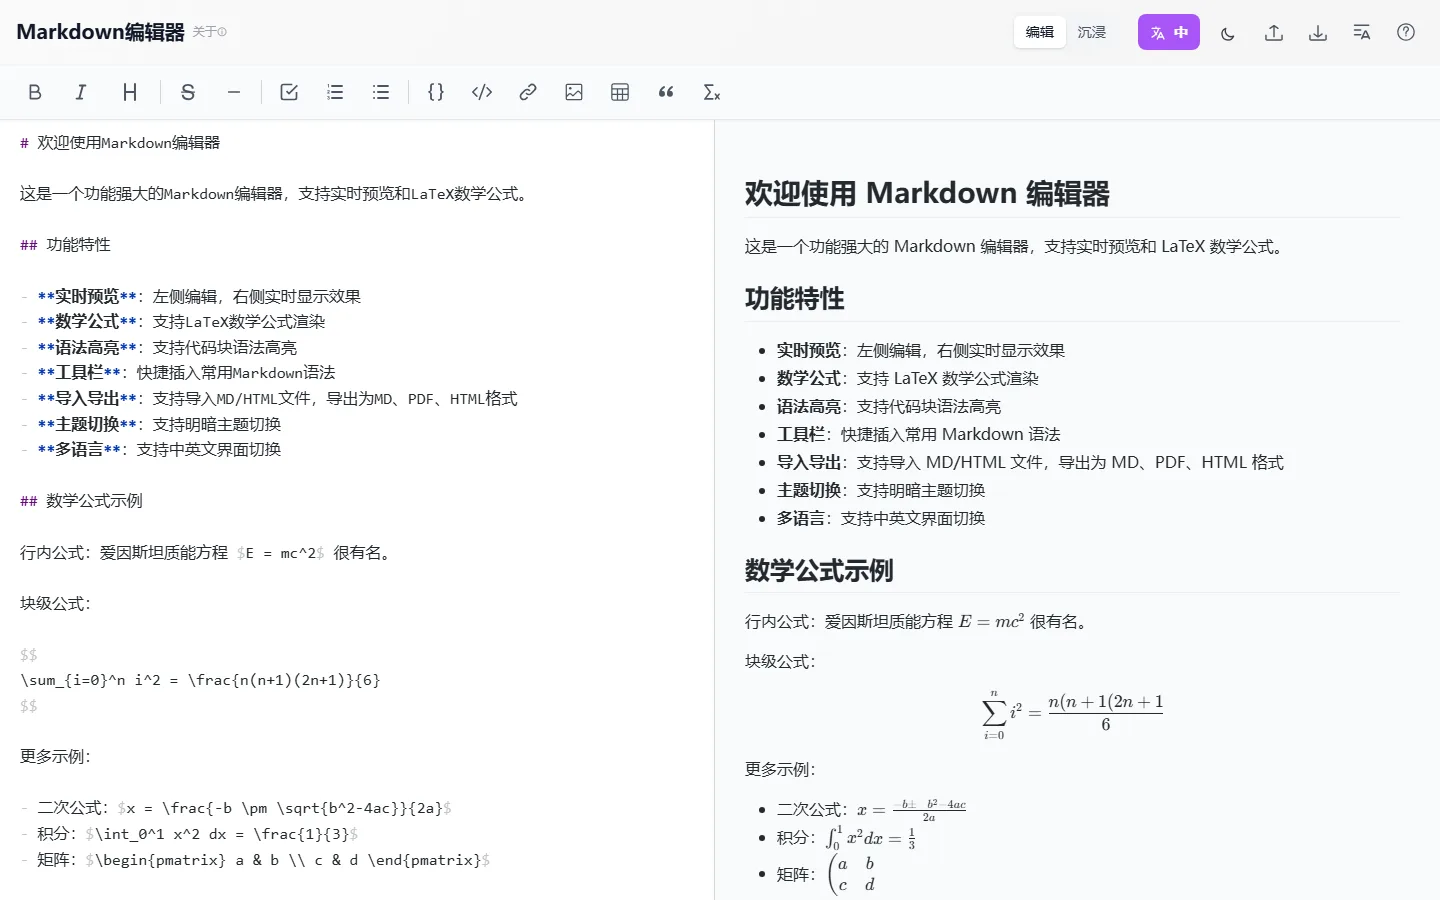Click the text lines with letter A icon
The width and height of the screenshot is (1440, 900).
pyautogui.click(x=1362, y=32)
